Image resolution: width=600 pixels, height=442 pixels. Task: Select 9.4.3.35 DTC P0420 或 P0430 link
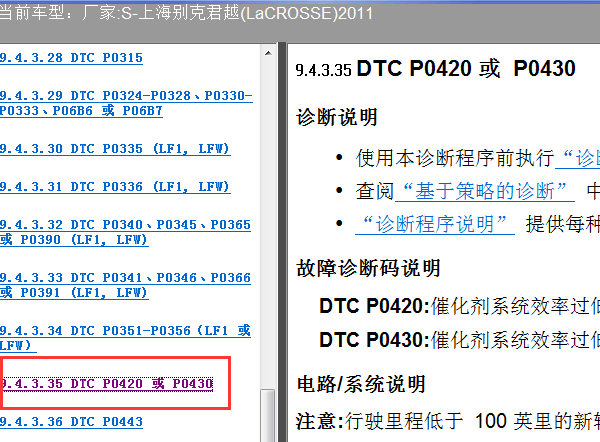[107, 384]
